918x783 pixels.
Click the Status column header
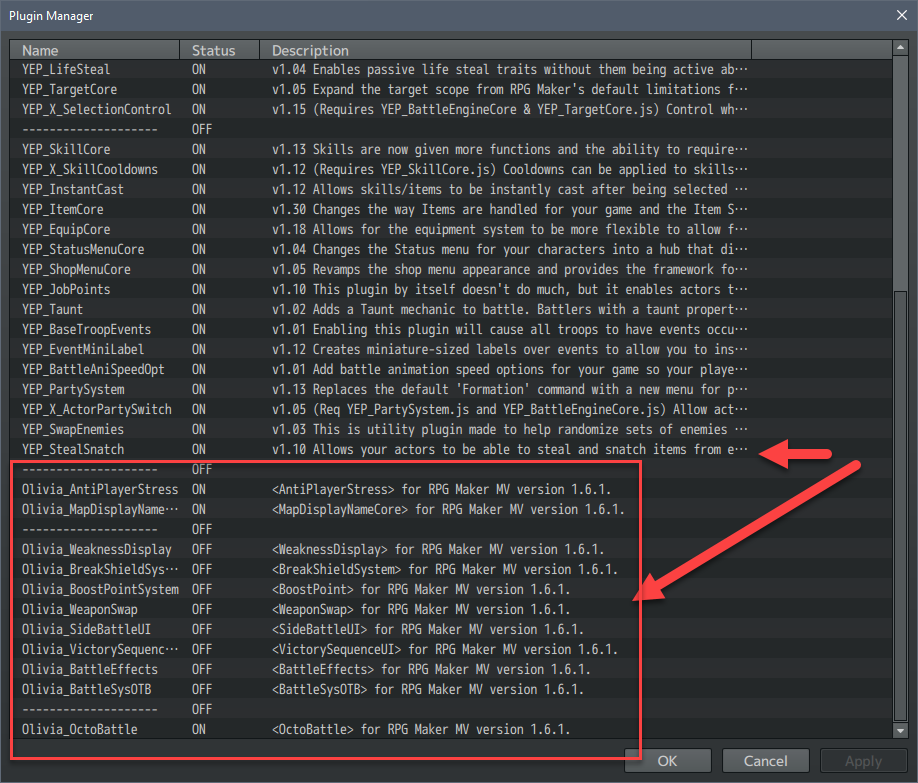coord(220,50)
